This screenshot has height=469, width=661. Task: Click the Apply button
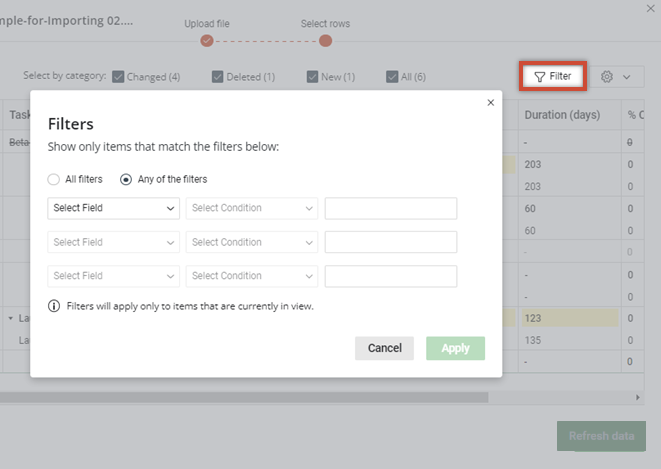455,348
